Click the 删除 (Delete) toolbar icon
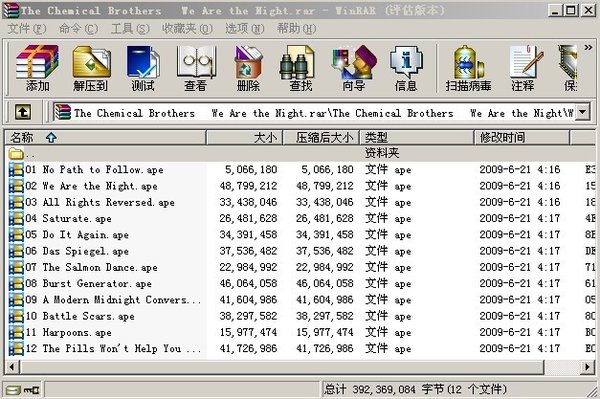This screenshot has height=399, width=600. 248,68
